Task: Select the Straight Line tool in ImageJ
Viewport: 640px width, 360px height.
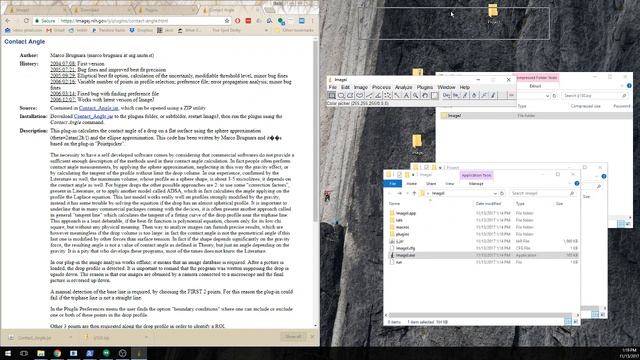Action: click(x=369, y=96)
